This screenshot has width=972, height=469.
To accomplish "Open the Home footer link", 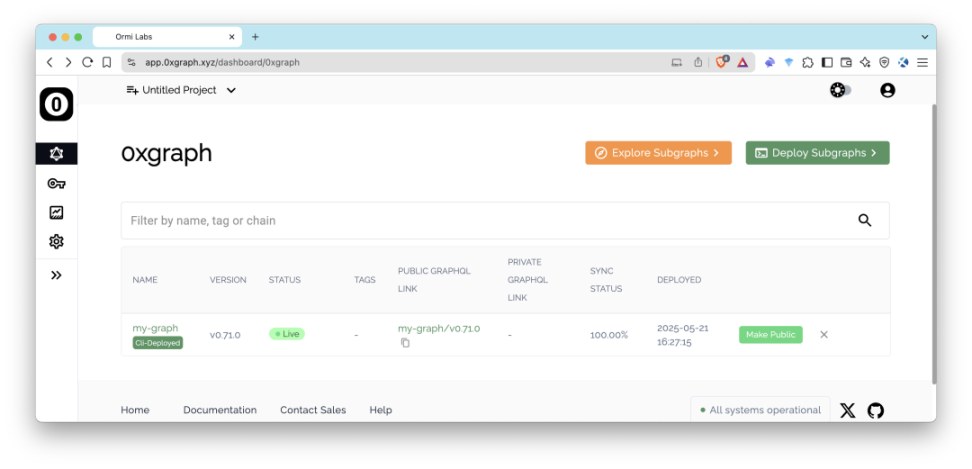I will tap(135, 410).
